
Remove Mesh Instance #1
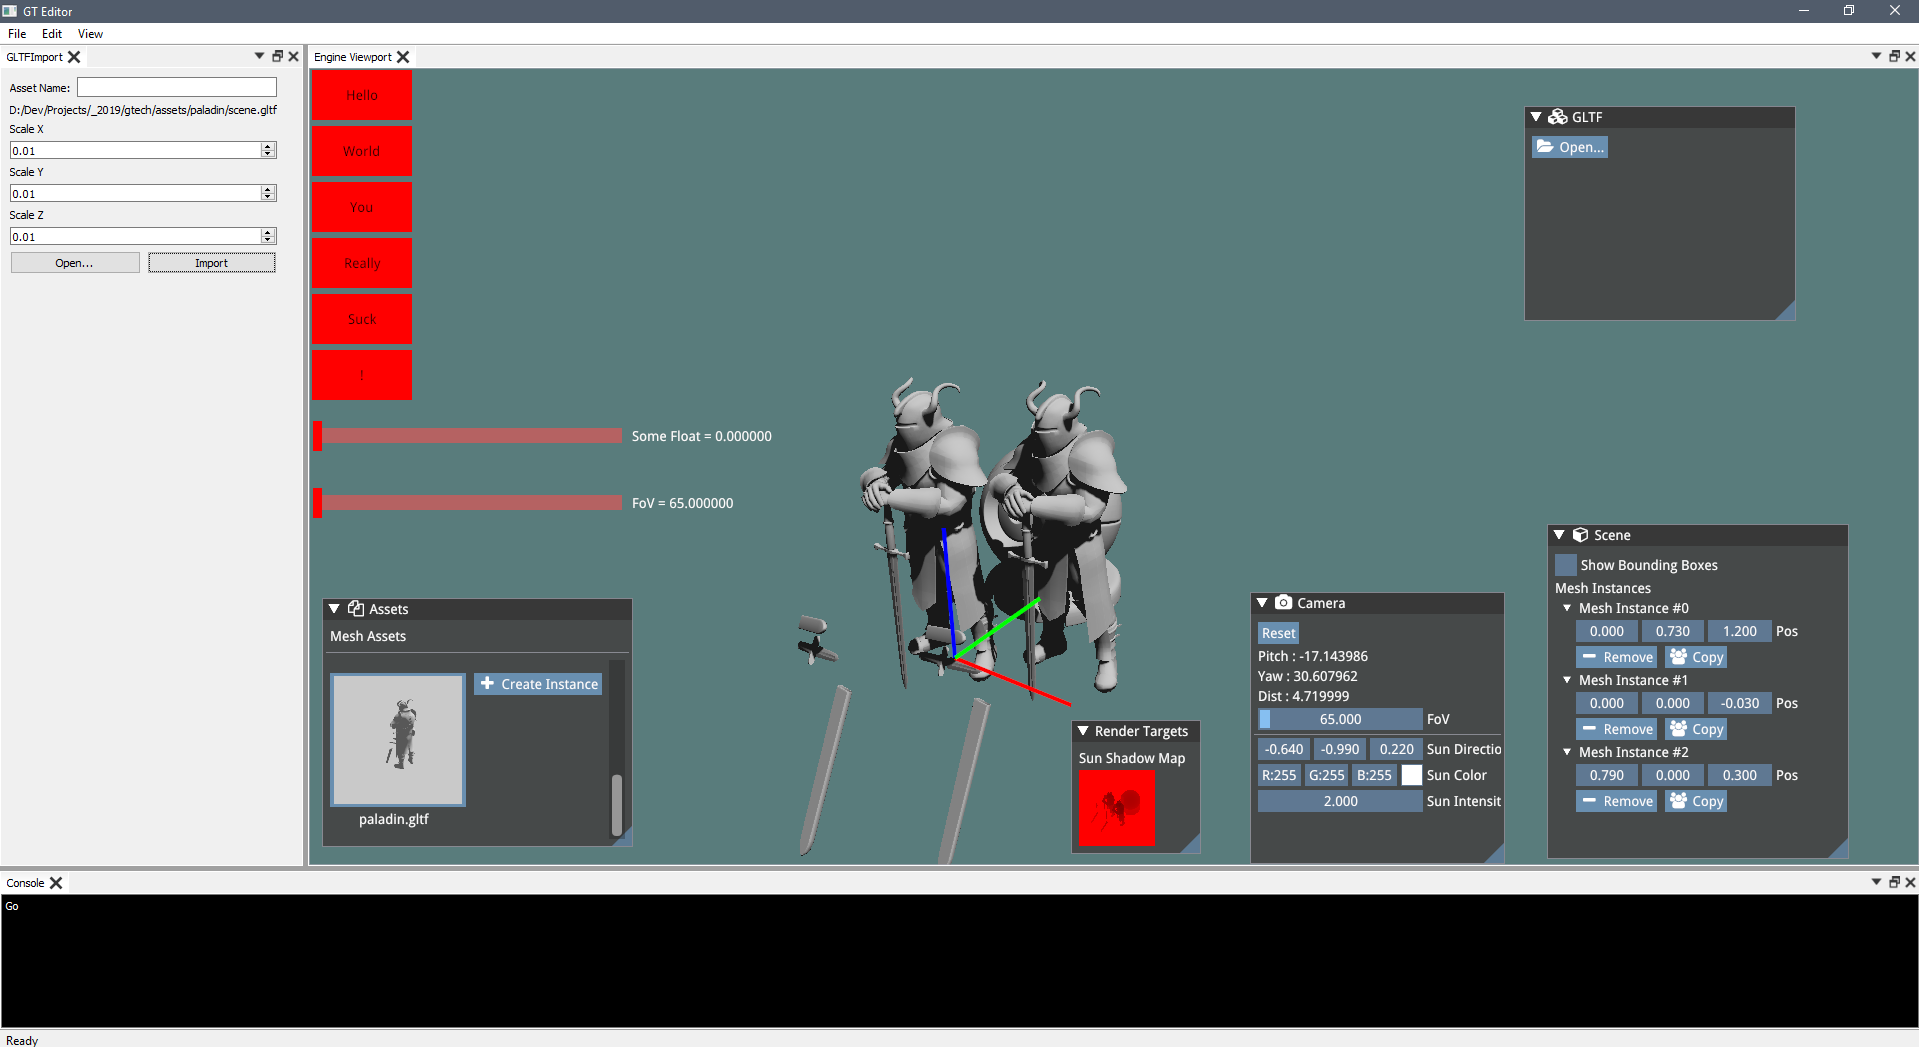pyautogui.click(x=1617, y=729)
